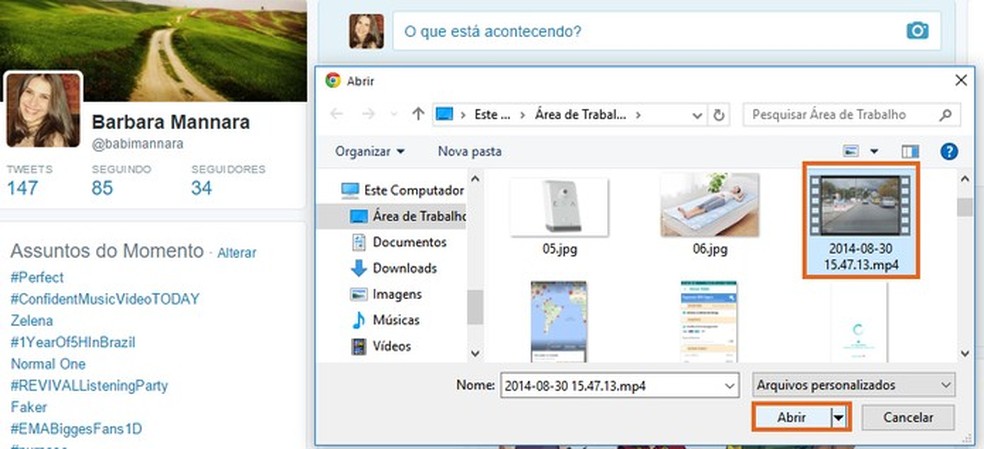Viewport: 984px width, 449px height.
Task: View Seguidores count 34
Action: pyautogui.click(x=201, y=188)
